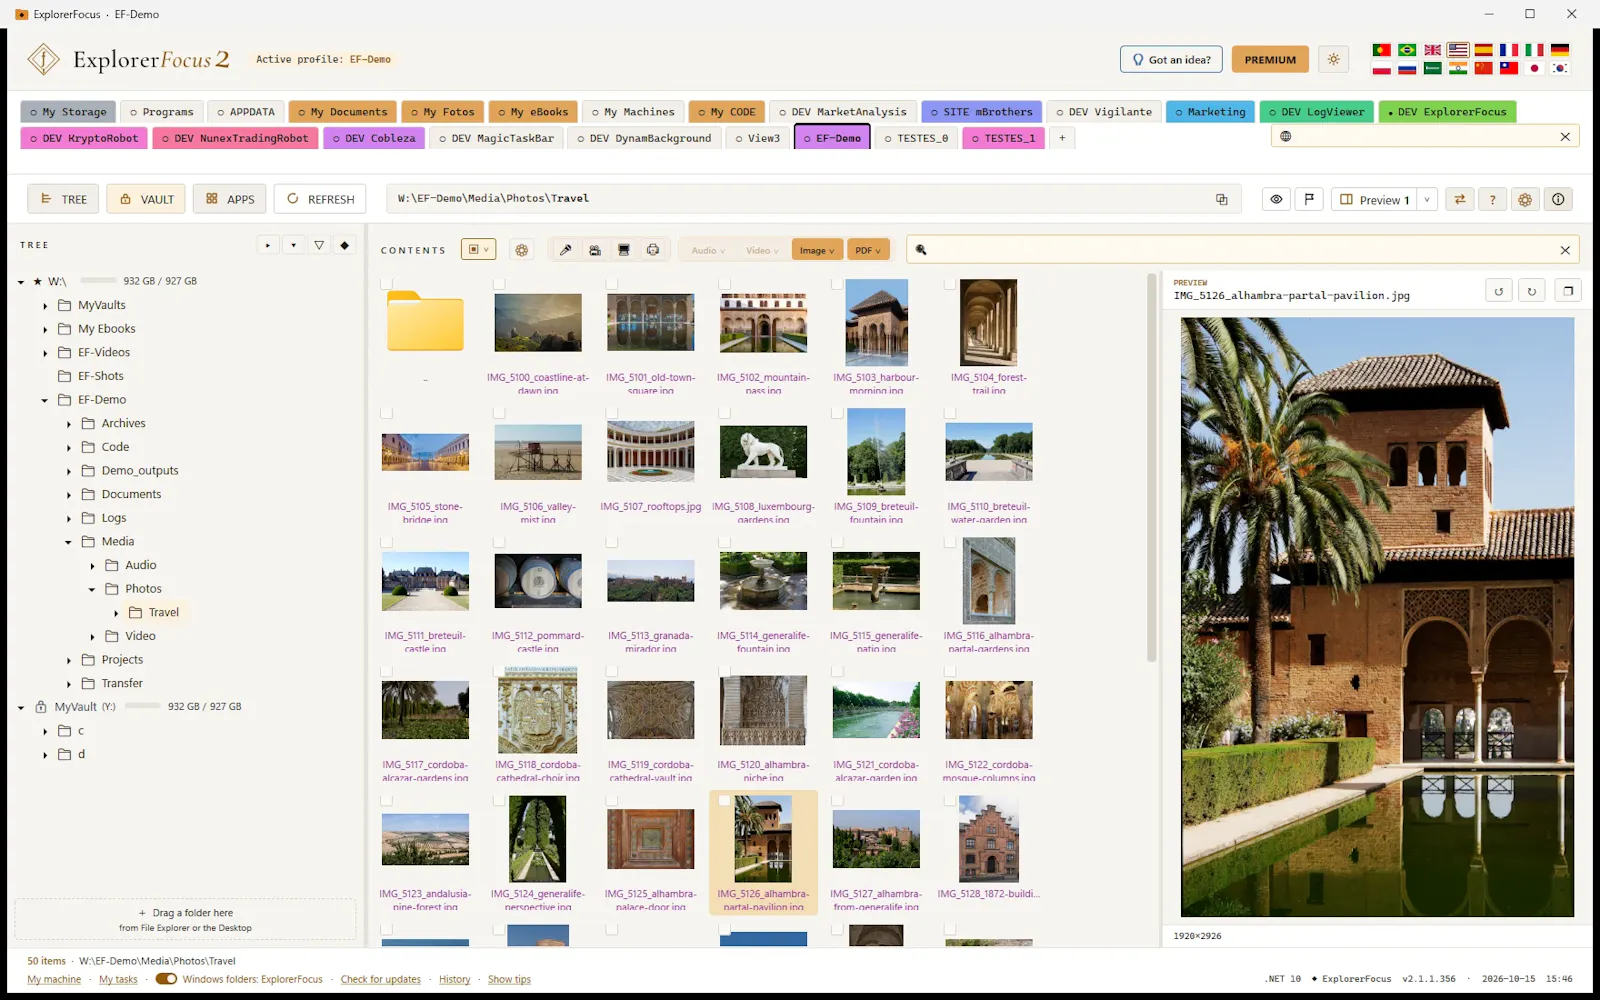
Task: Rotate preview image clockwise
Action: [1531, 291]
